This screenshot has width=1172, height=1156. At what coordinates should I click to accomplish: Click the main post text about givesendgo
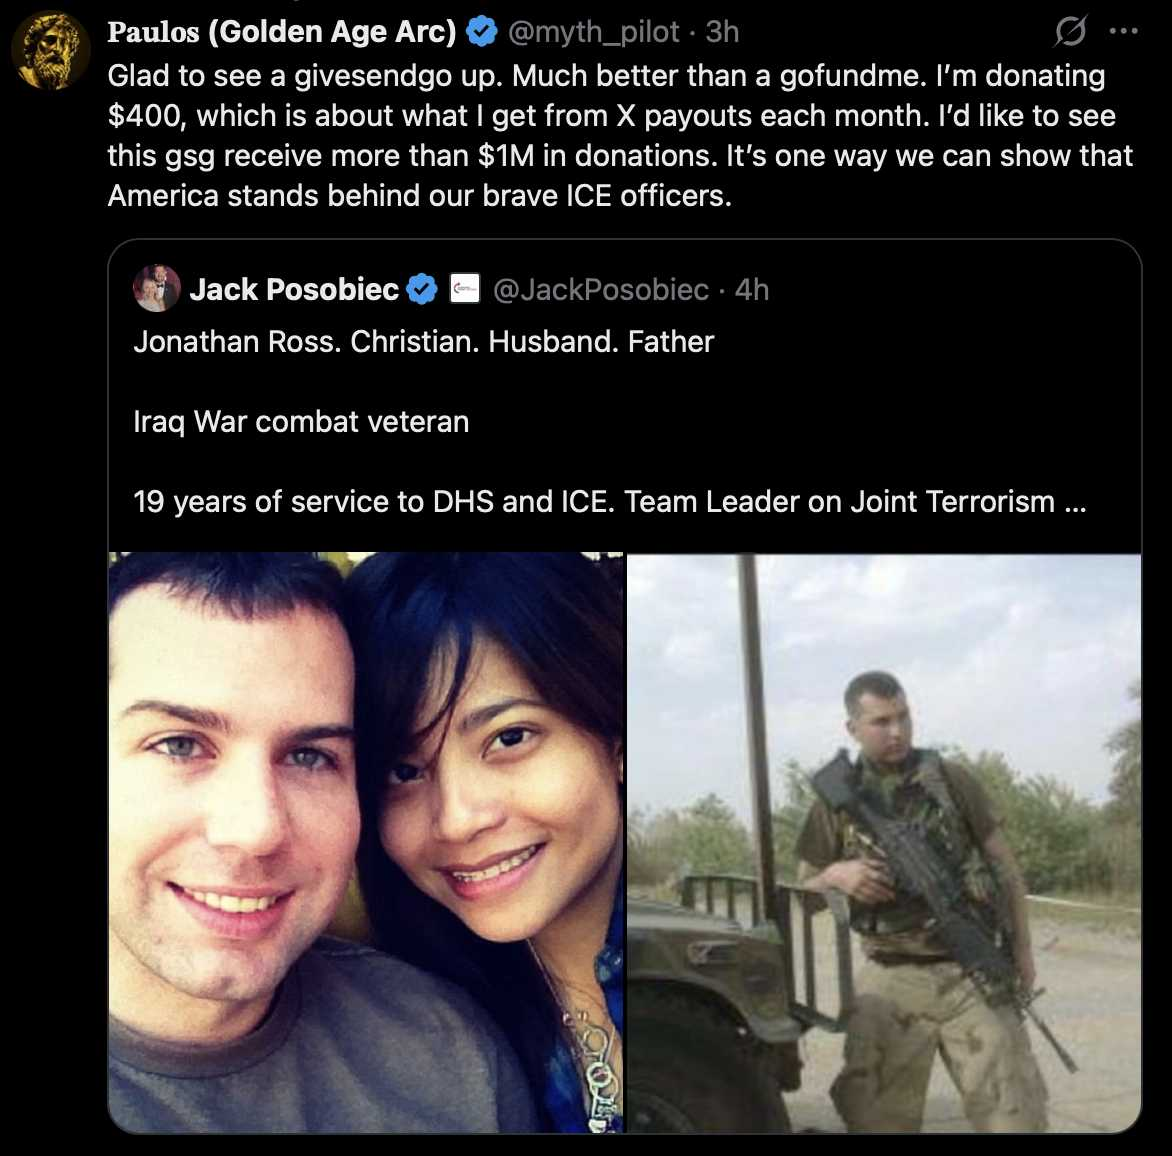point(620,136)
